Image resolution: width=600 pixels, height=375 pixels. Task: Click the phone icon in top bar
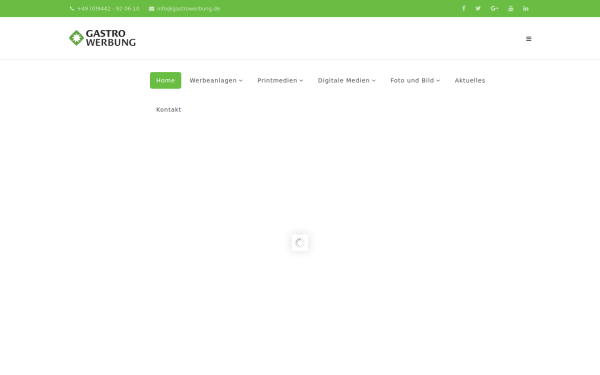click(x=72, y=8)
